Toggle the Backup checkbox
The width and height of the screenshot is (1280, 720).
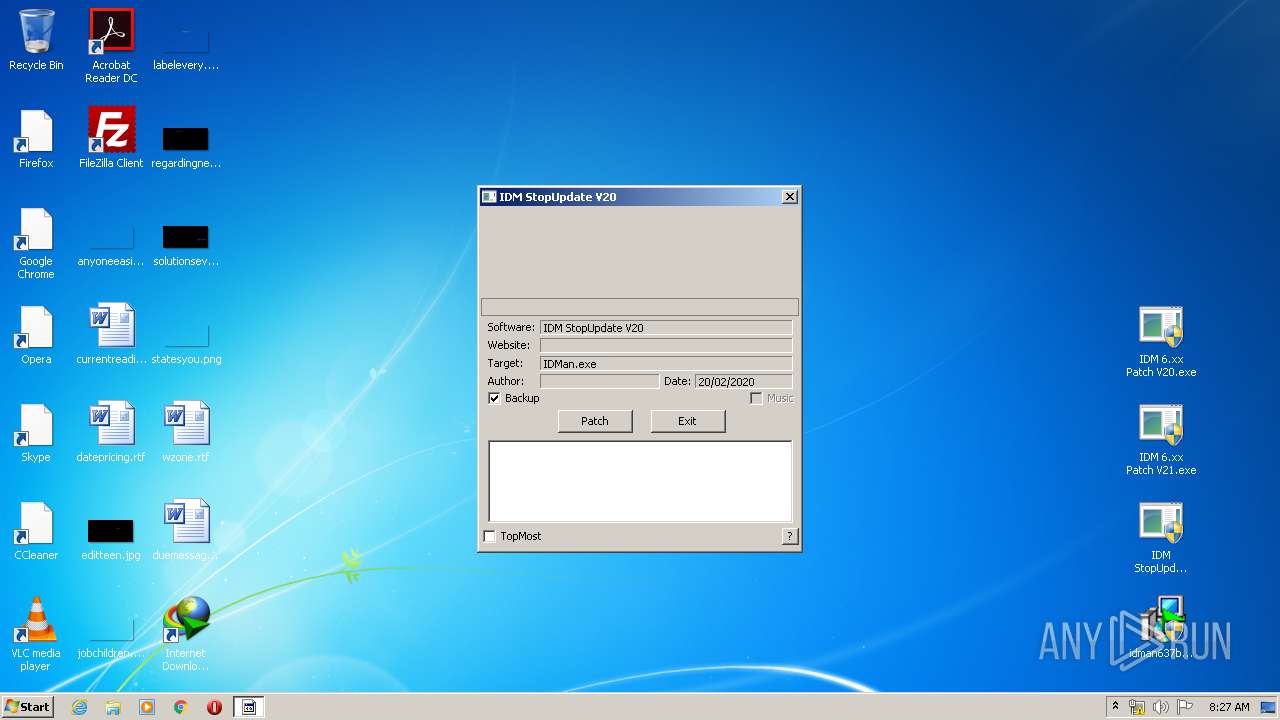pos(494,398)
